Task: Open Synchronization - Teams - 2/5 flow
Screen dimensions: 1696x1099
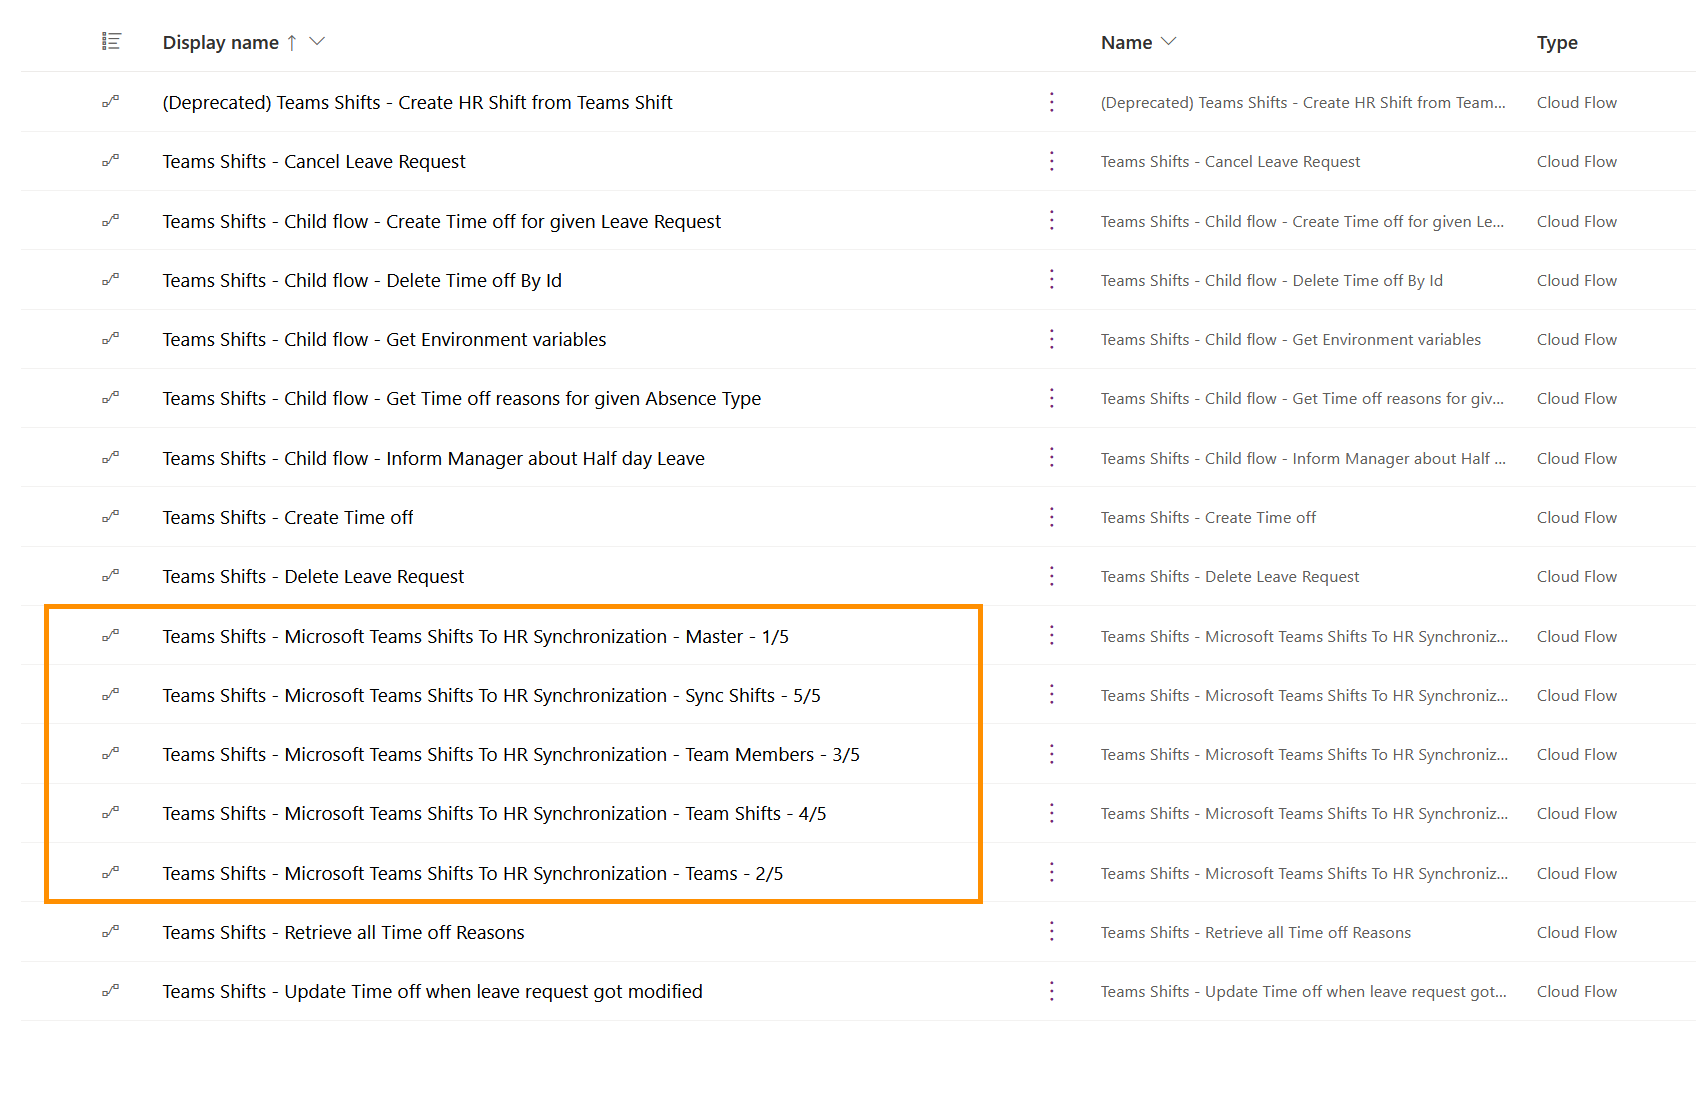Action: click(x=473, y=873)
